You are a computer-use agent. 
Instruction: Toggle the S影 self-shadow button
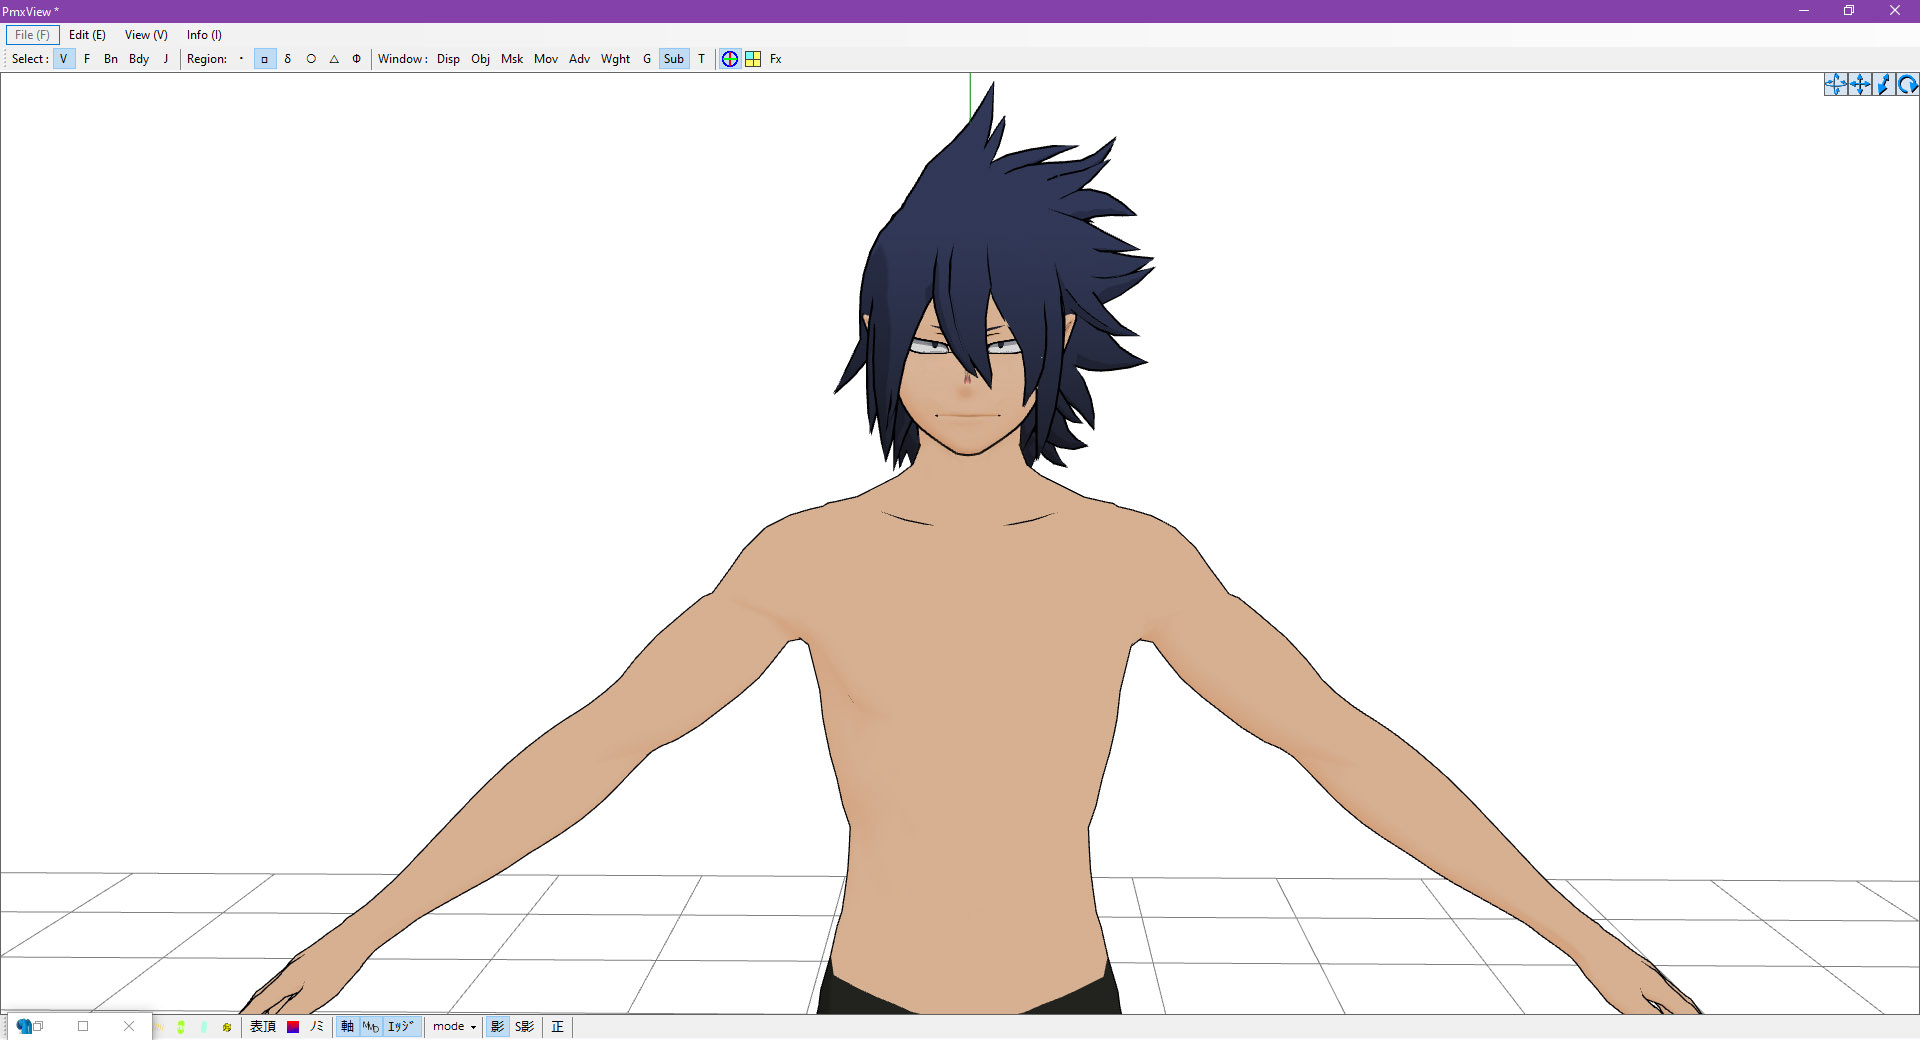[x=525, y=1027]
